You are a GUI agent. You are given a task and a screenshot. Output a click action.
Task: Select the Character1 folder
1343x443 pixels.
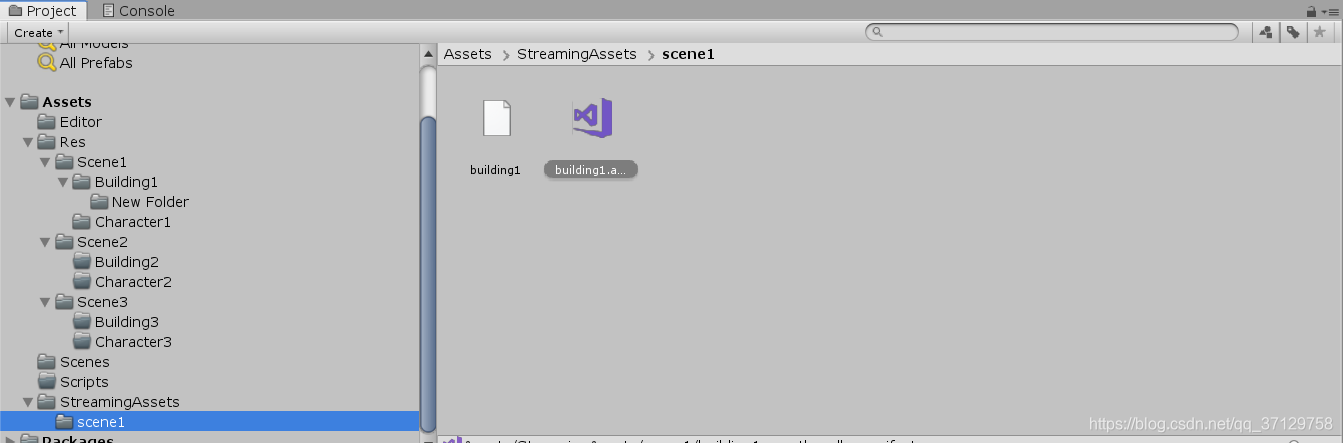[x=132, y=222]
